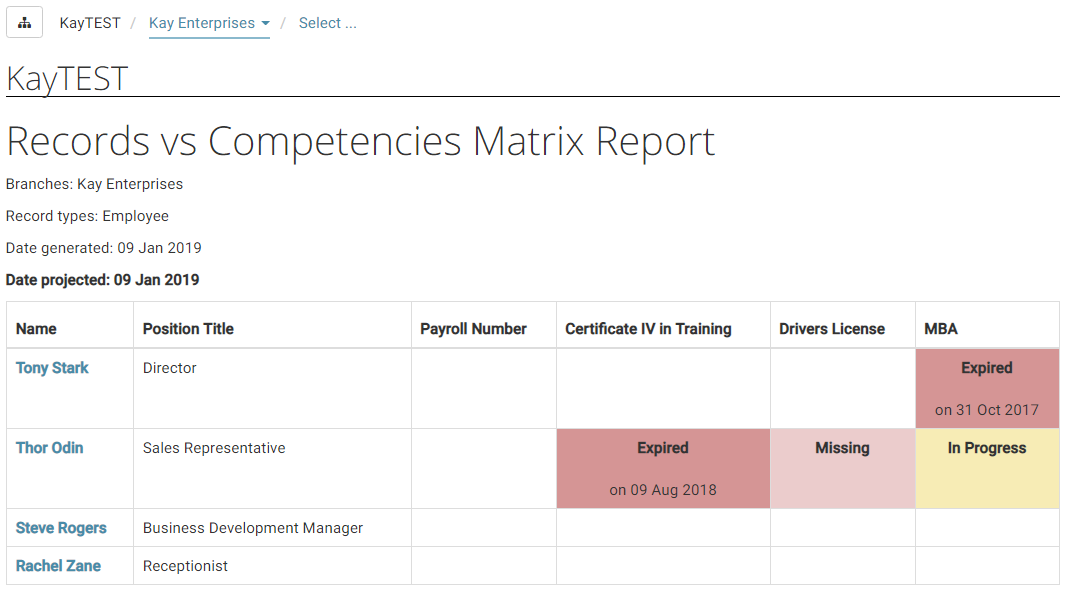1068x596 pixels.
Task: Click the KayTEST breadcrumb item
Action: pos(90,23)
